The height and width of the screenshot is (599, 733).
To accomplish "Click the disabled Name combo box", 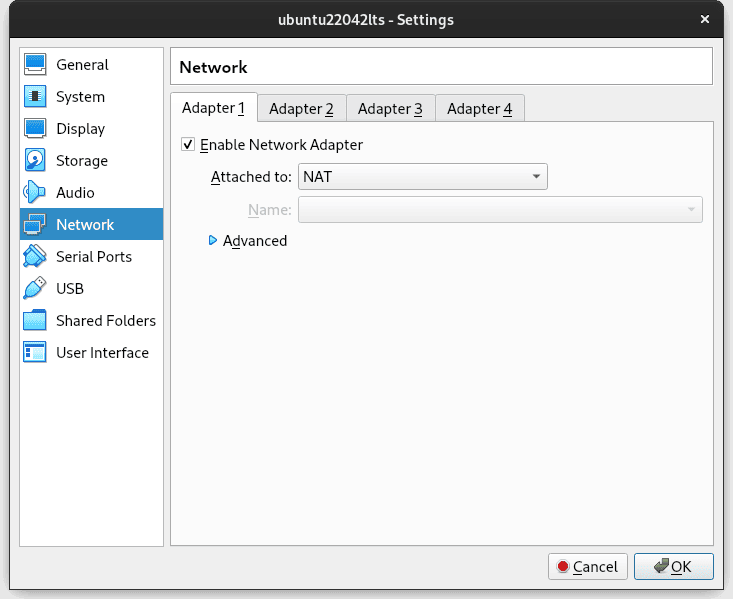I will [x=500, y=209].
